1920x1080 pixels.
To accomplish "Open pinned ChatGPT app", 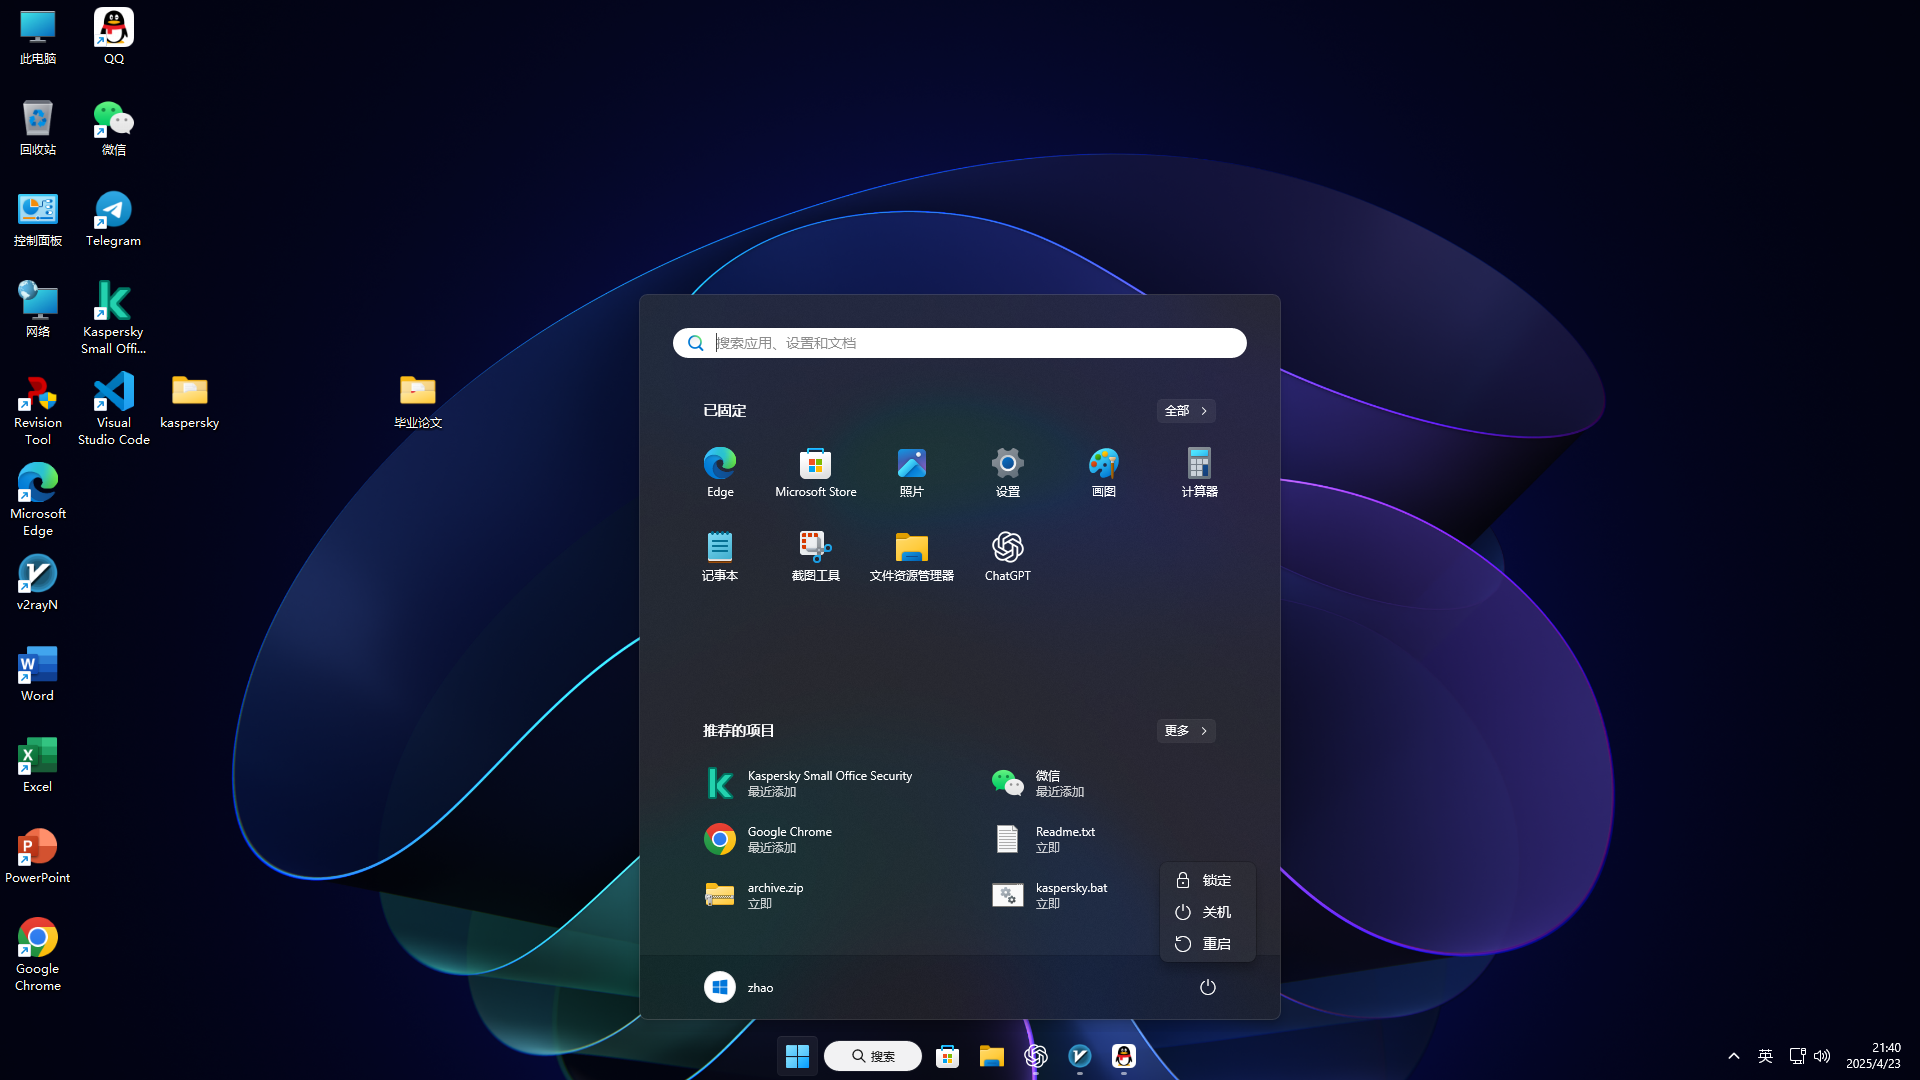I will pyautogui.click(x=1007, y=555).
